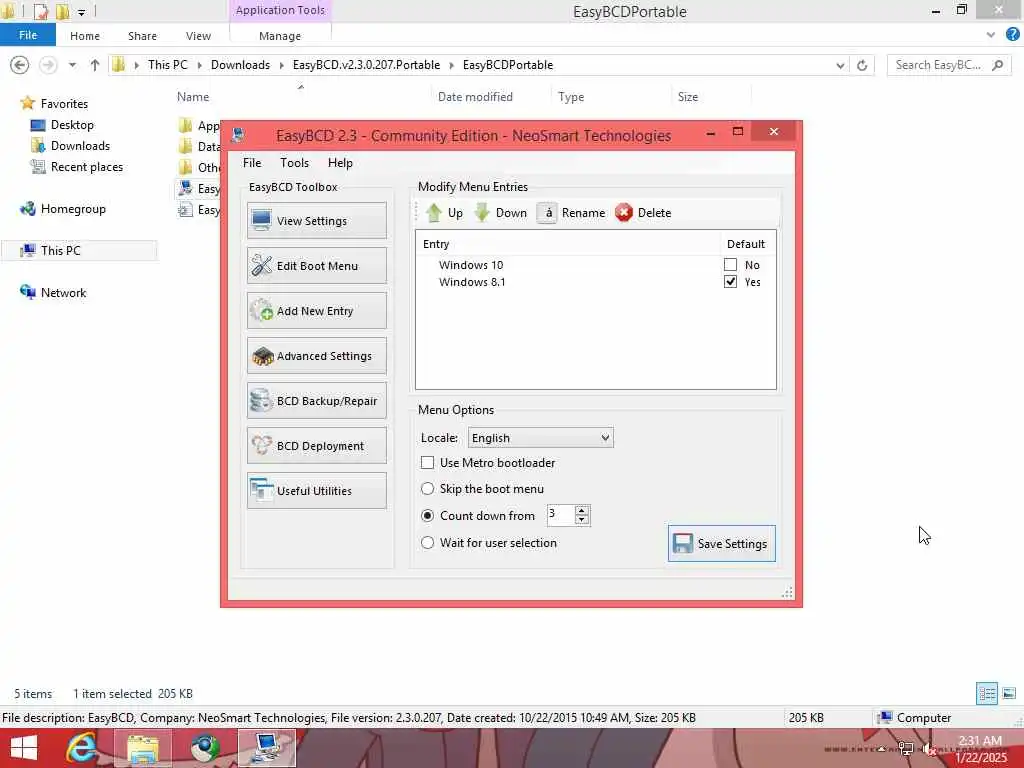Open EasyBCD taskbar icon
Screen dimensions: 1024x768
(x=266, y=748)
